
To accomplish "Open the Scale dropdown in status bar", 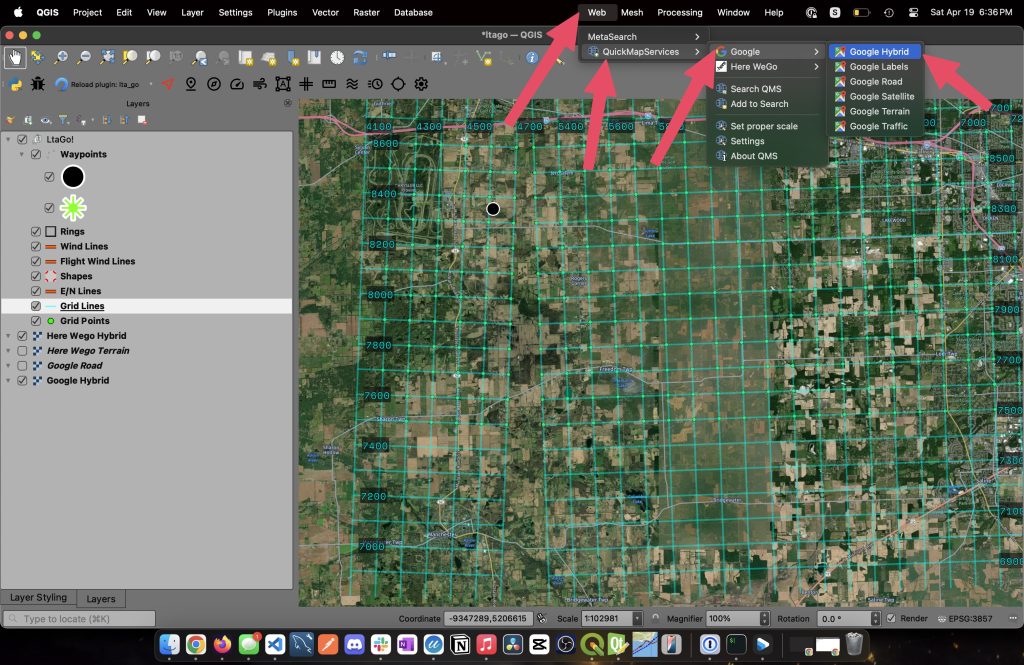I will coord(637,618).
